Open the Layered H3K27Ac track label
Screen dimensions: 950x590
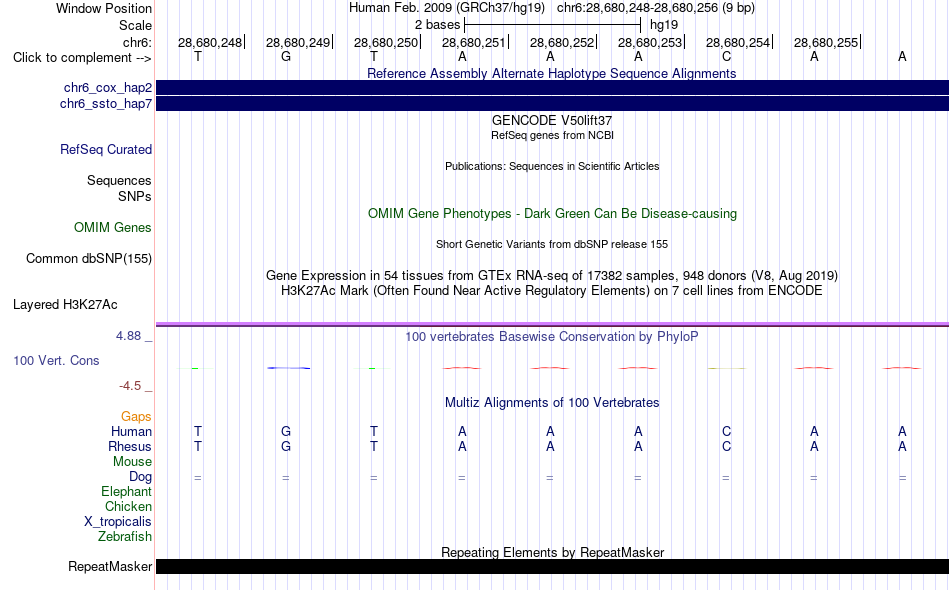coord(65,305)
